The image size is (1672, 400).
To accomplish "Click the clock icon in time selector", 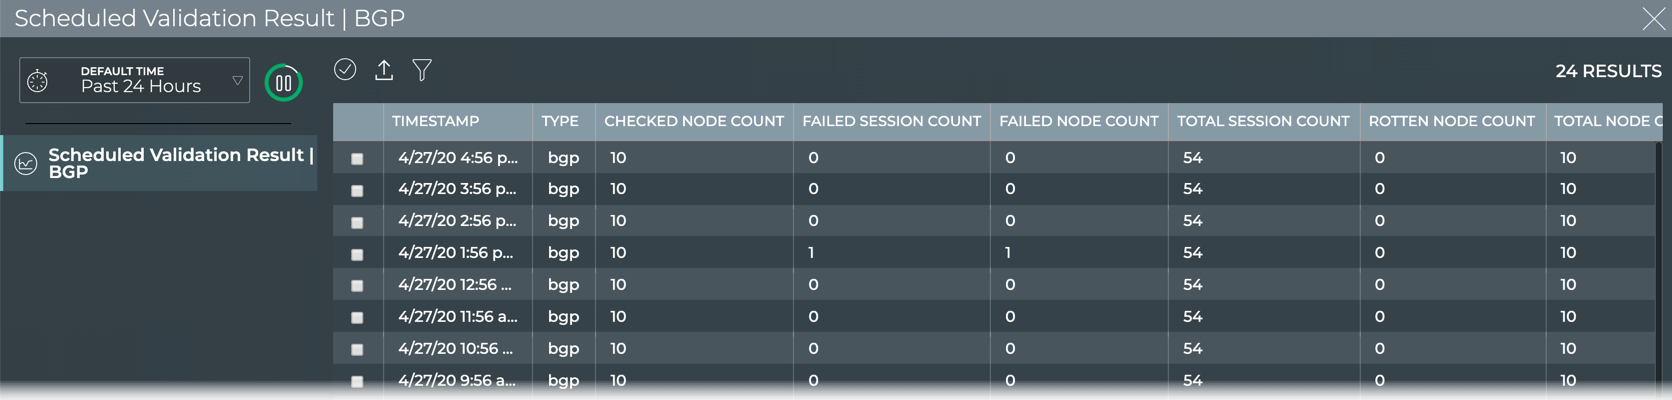I will click(38, 81).
